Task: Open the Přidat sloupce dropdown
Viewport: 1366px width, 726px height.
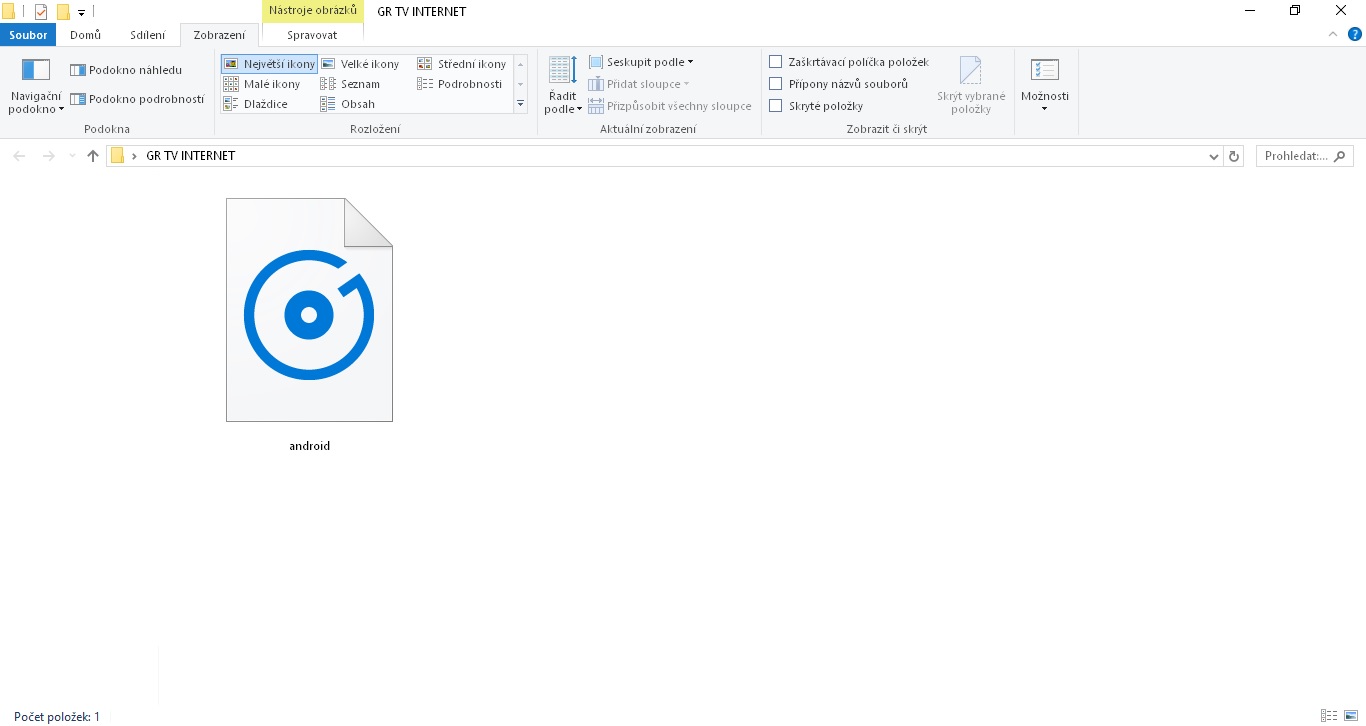Action: [x=639, y=84]
